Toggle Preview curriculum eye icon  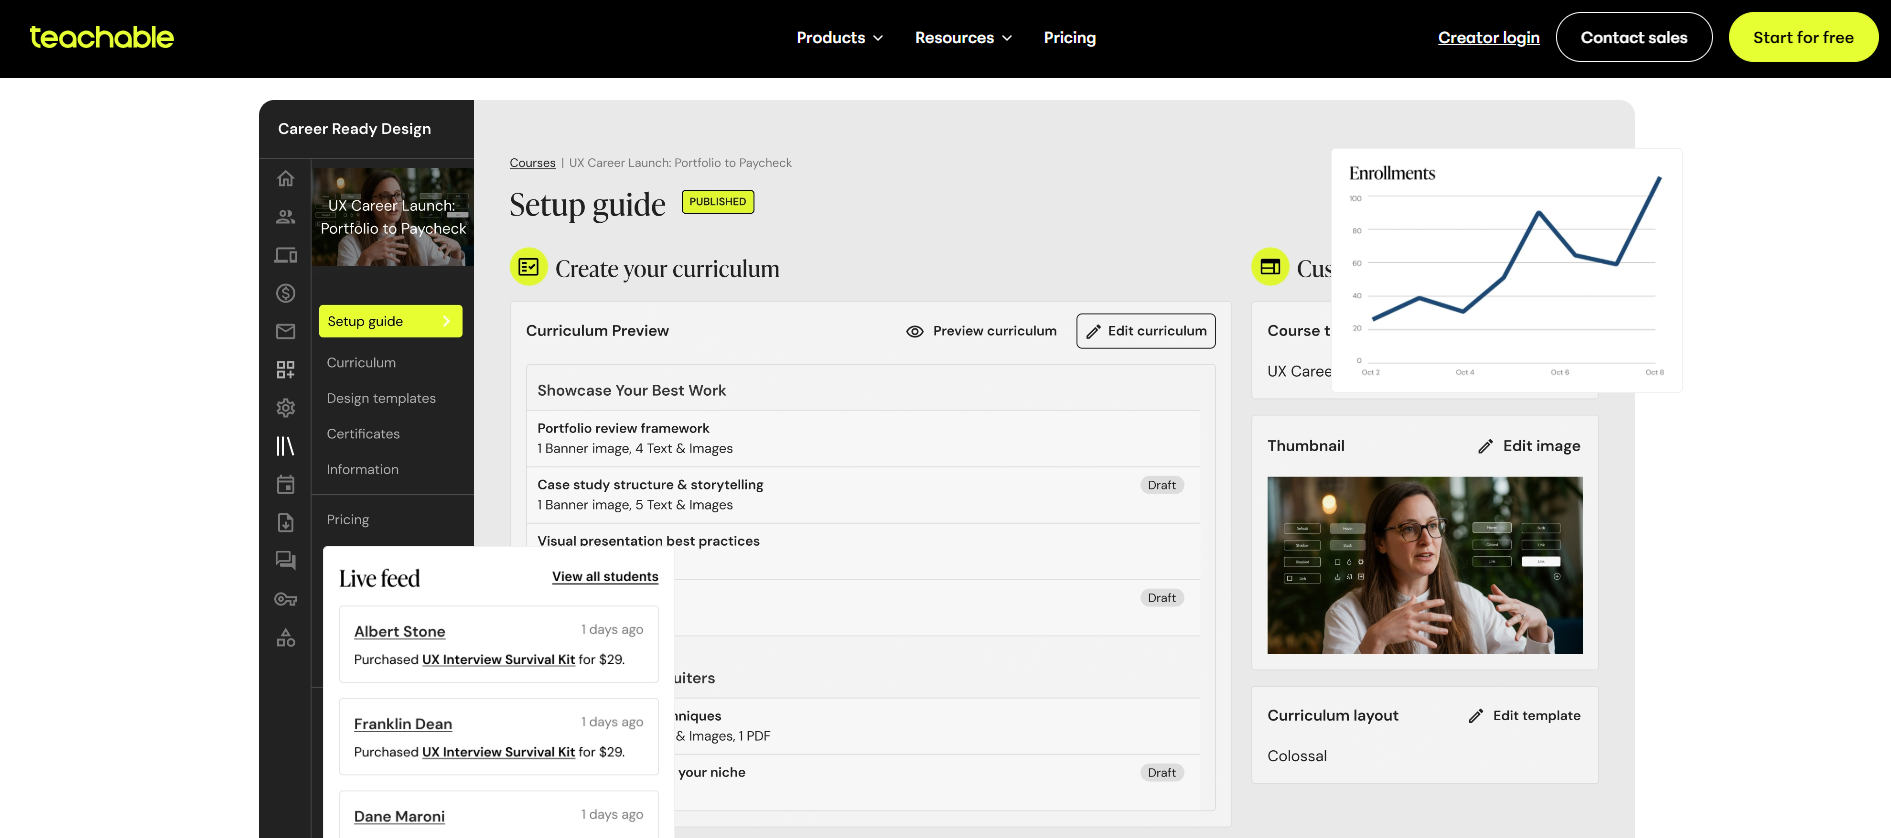914,331
